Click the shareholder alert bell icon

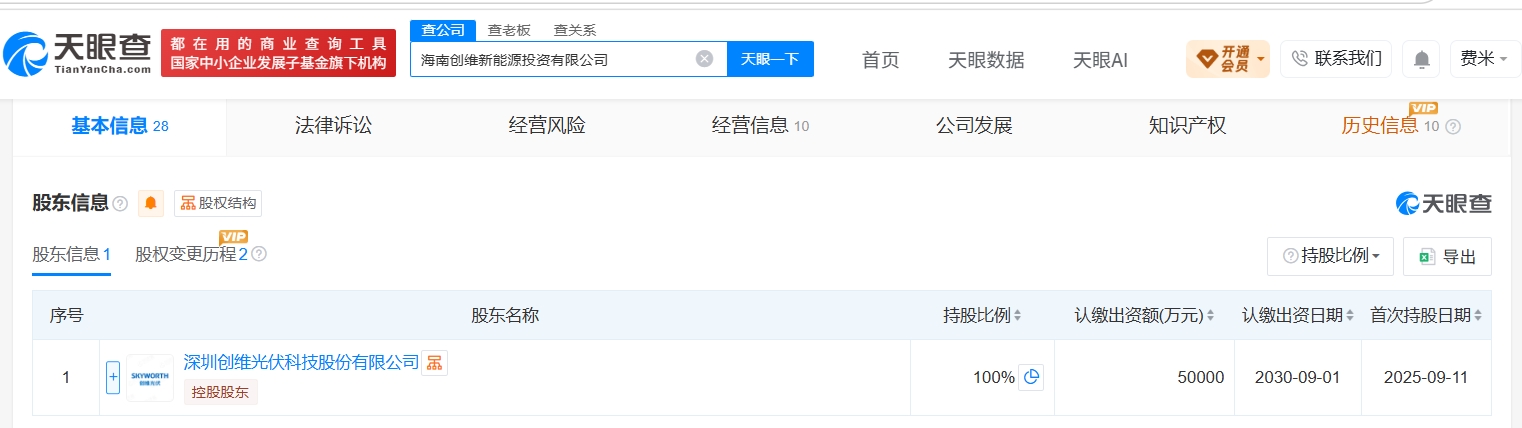coord(151,203)
